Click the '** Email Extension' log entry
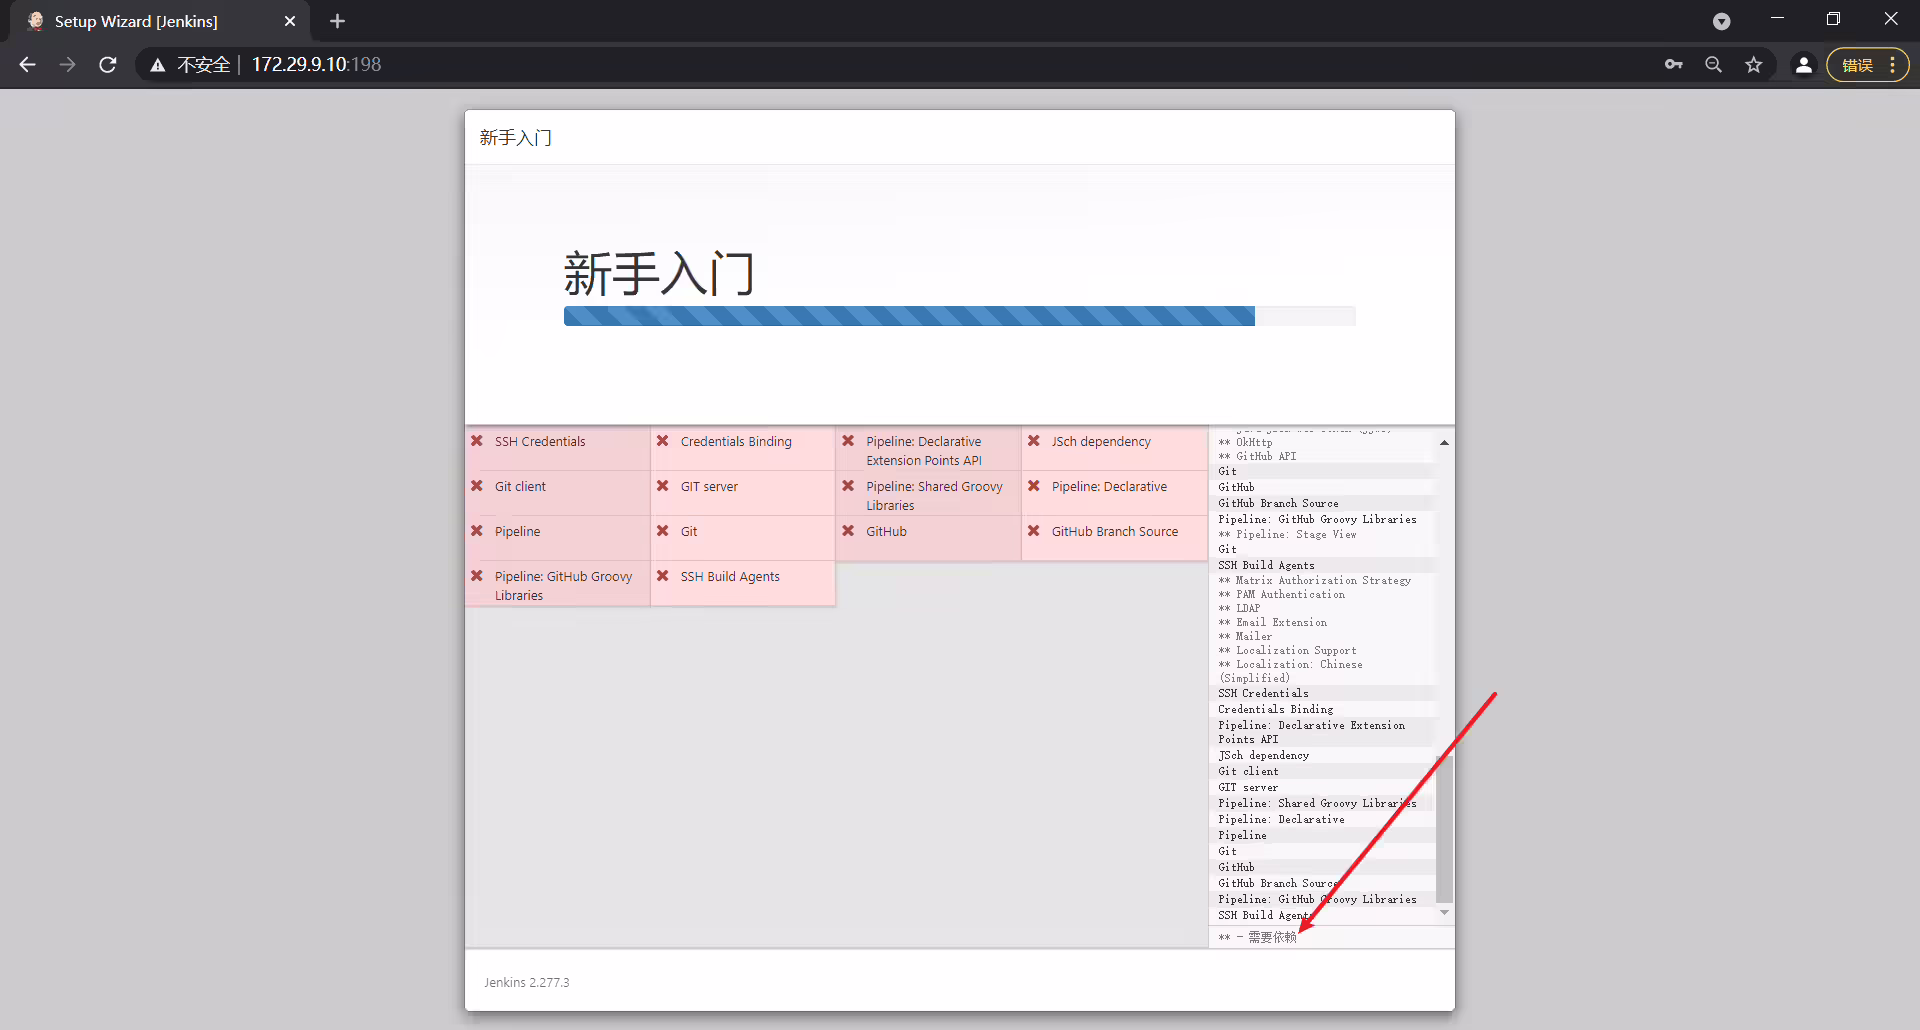This screenshot has height=1030, width=1920. (x=1272, y=622)
